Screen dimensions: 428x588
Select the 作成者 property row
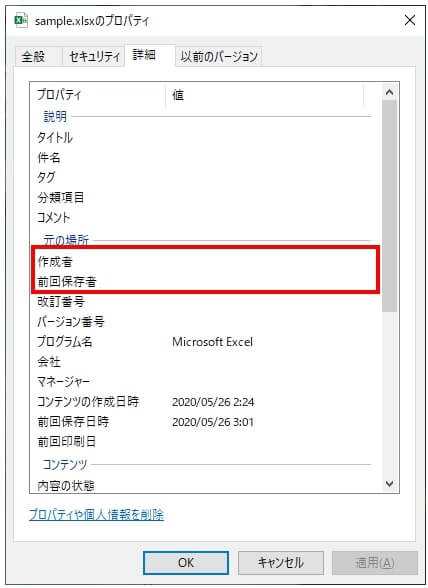(206, 261)
